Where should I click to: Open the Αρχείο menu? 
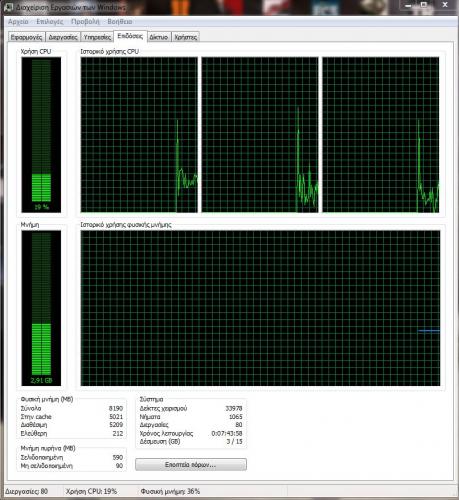(18, 22)
